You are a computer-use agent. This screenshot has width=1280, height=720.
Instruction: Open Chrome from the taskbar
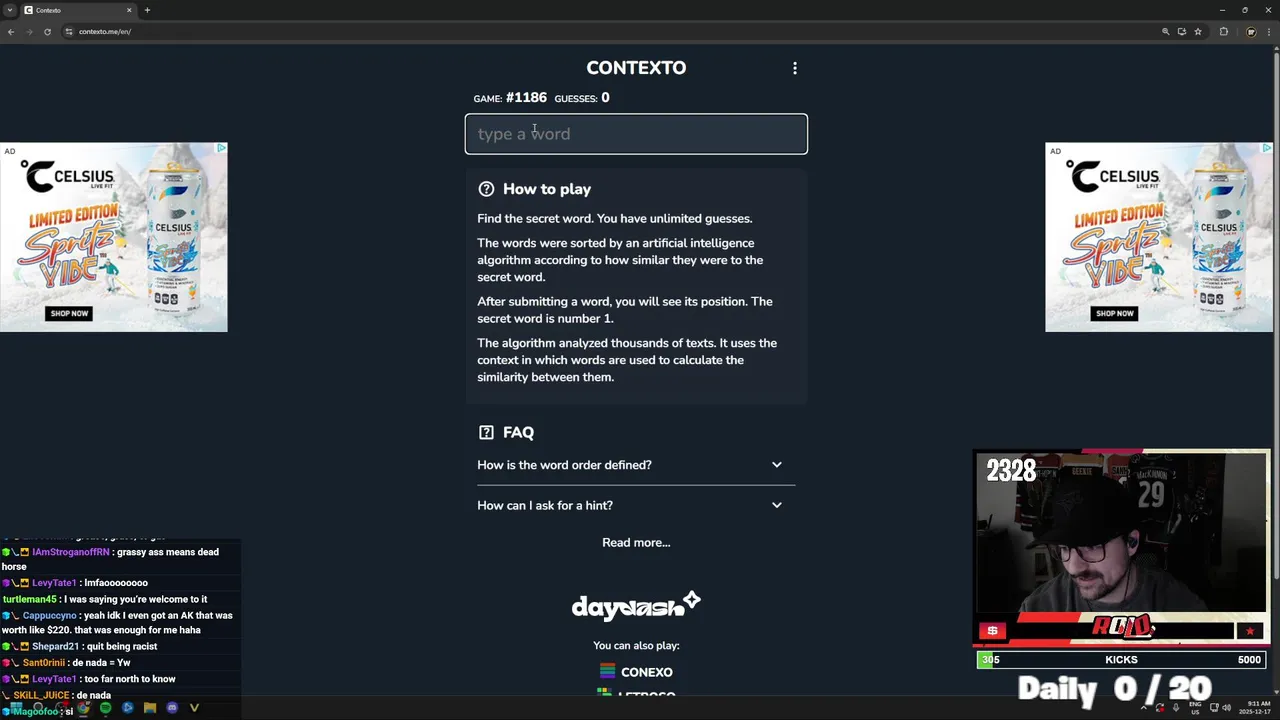coord(83,708)
